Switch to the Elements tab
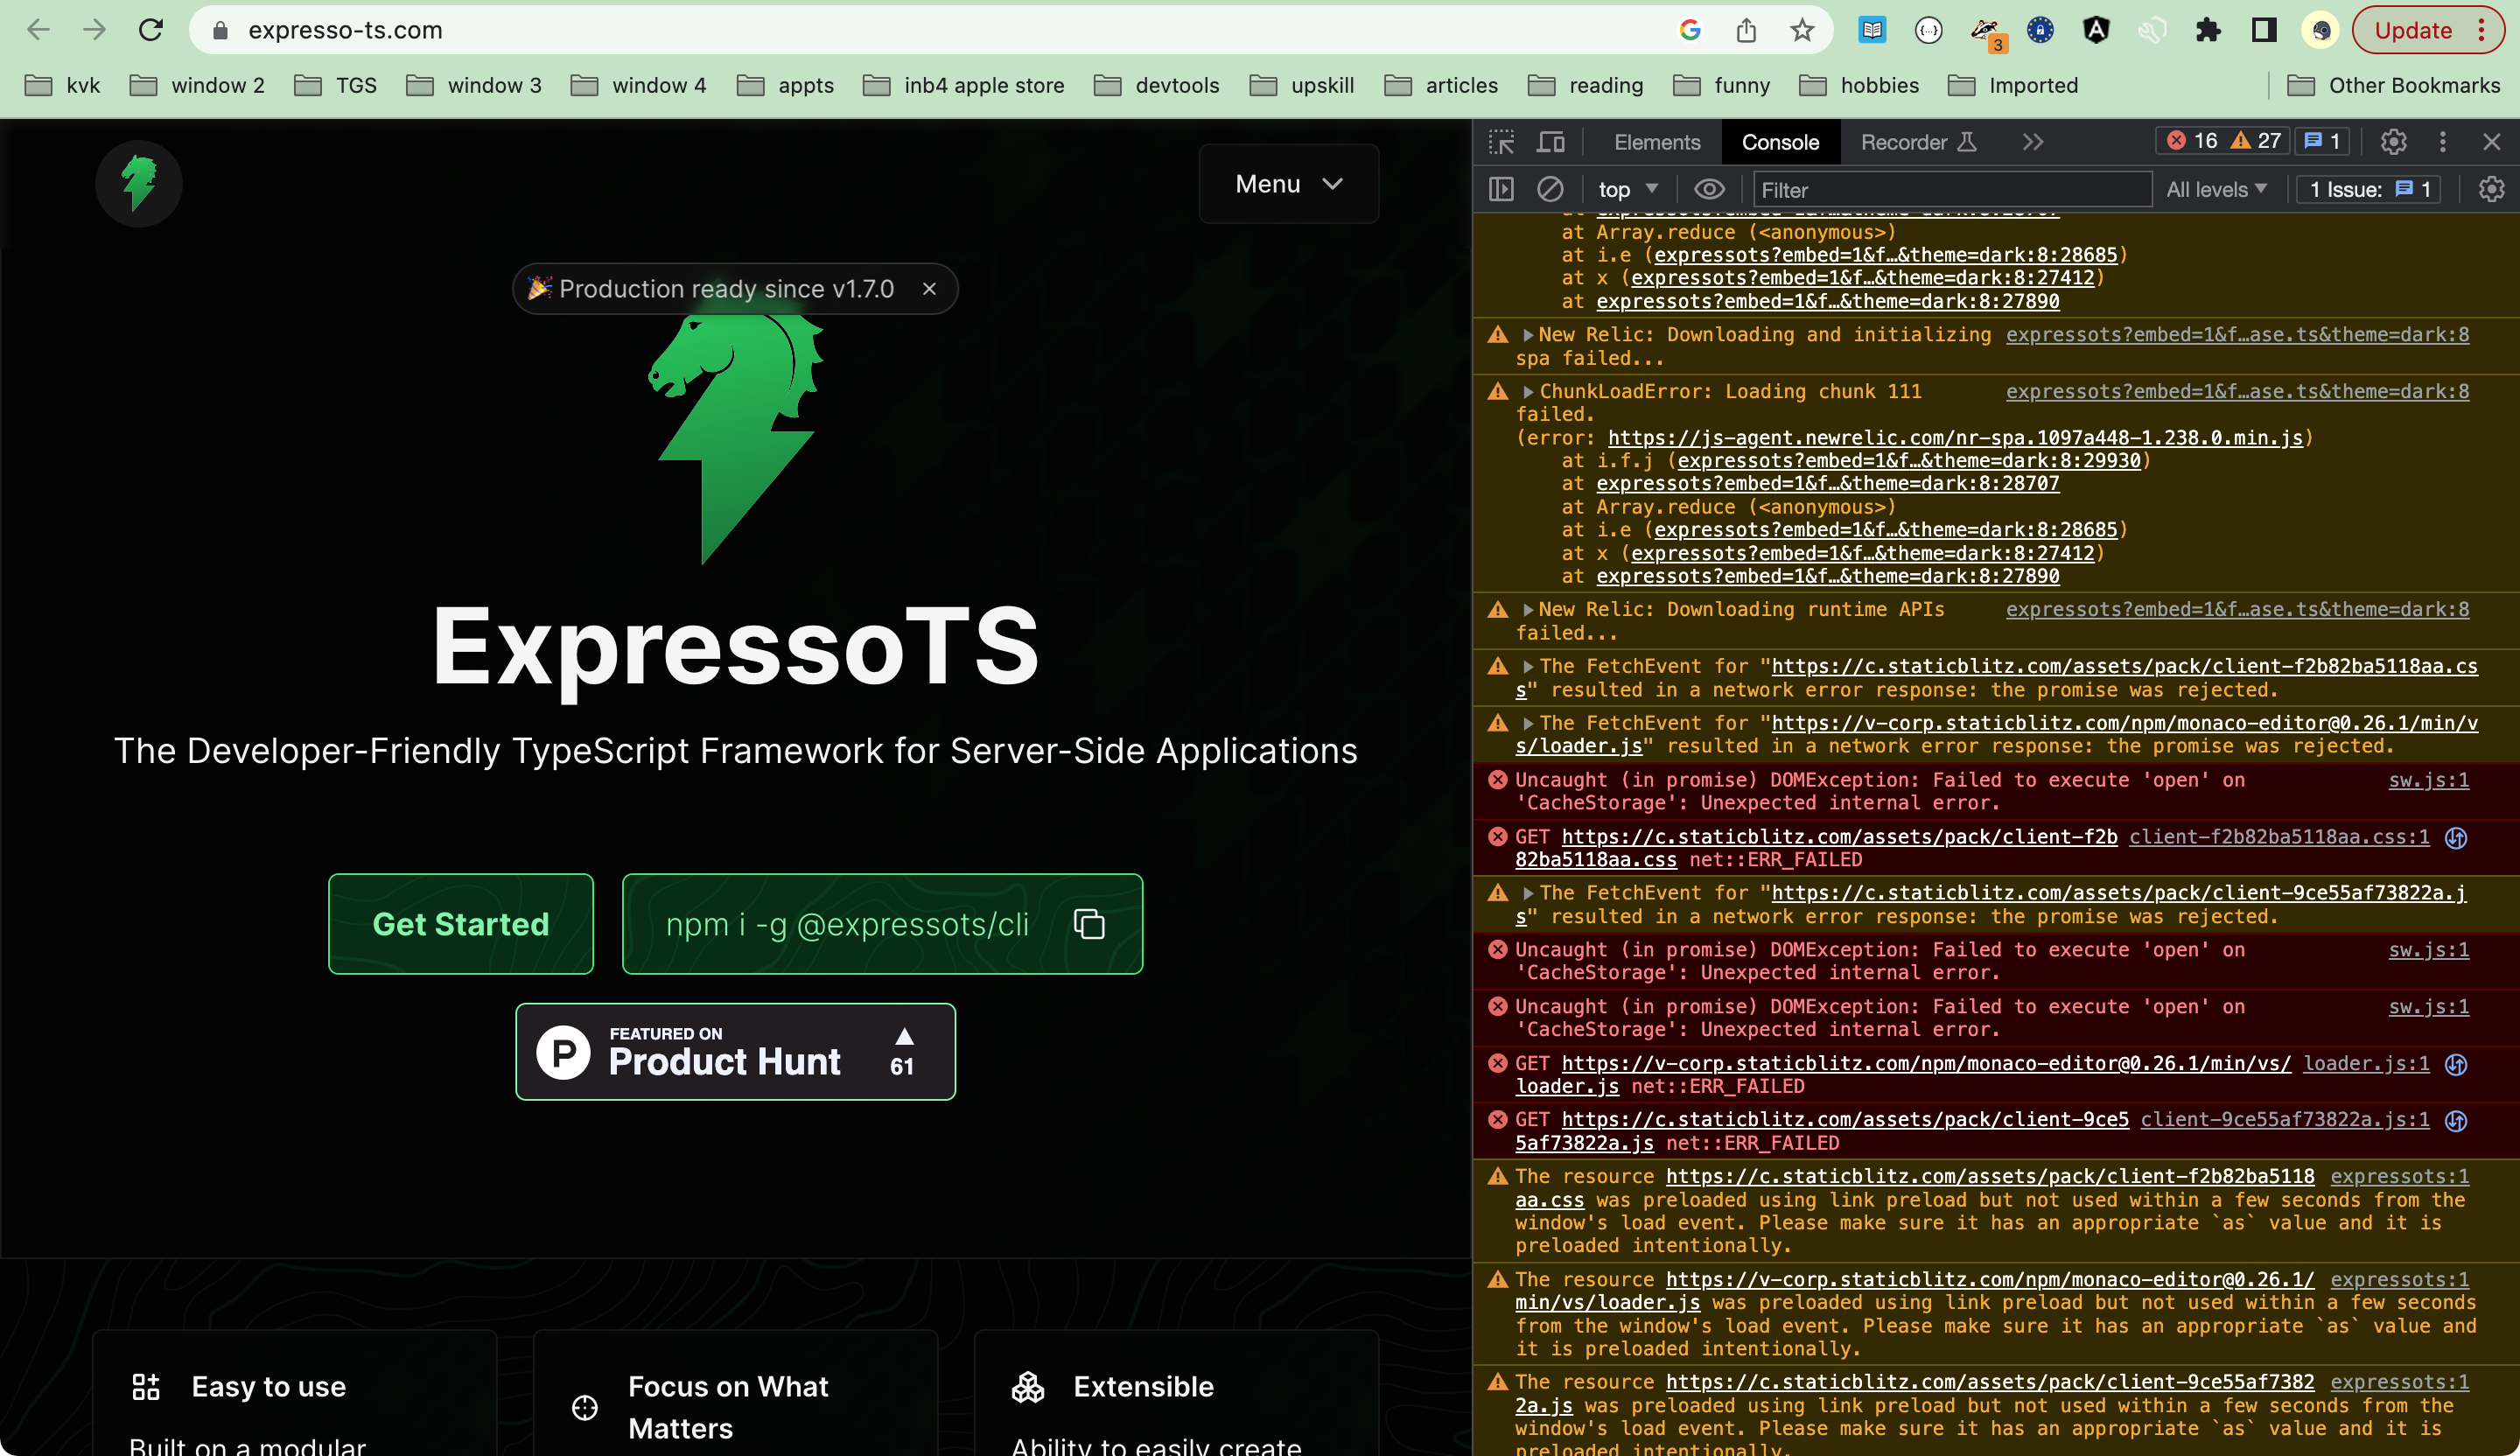Screen dimensions: 2520x1456 1656,141
